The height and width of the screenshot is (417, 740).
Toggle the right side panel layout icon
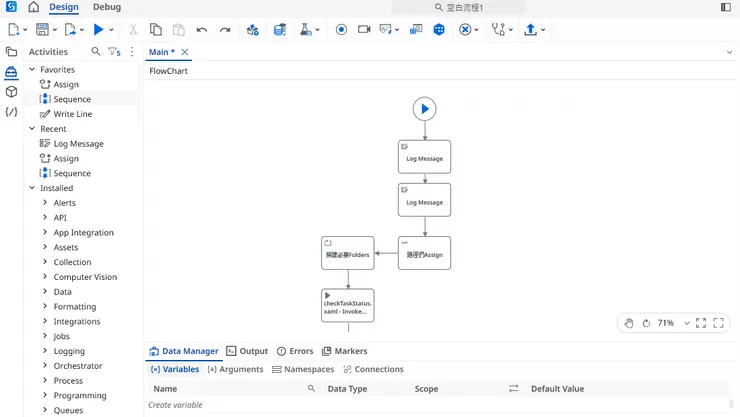click(726, 7)
